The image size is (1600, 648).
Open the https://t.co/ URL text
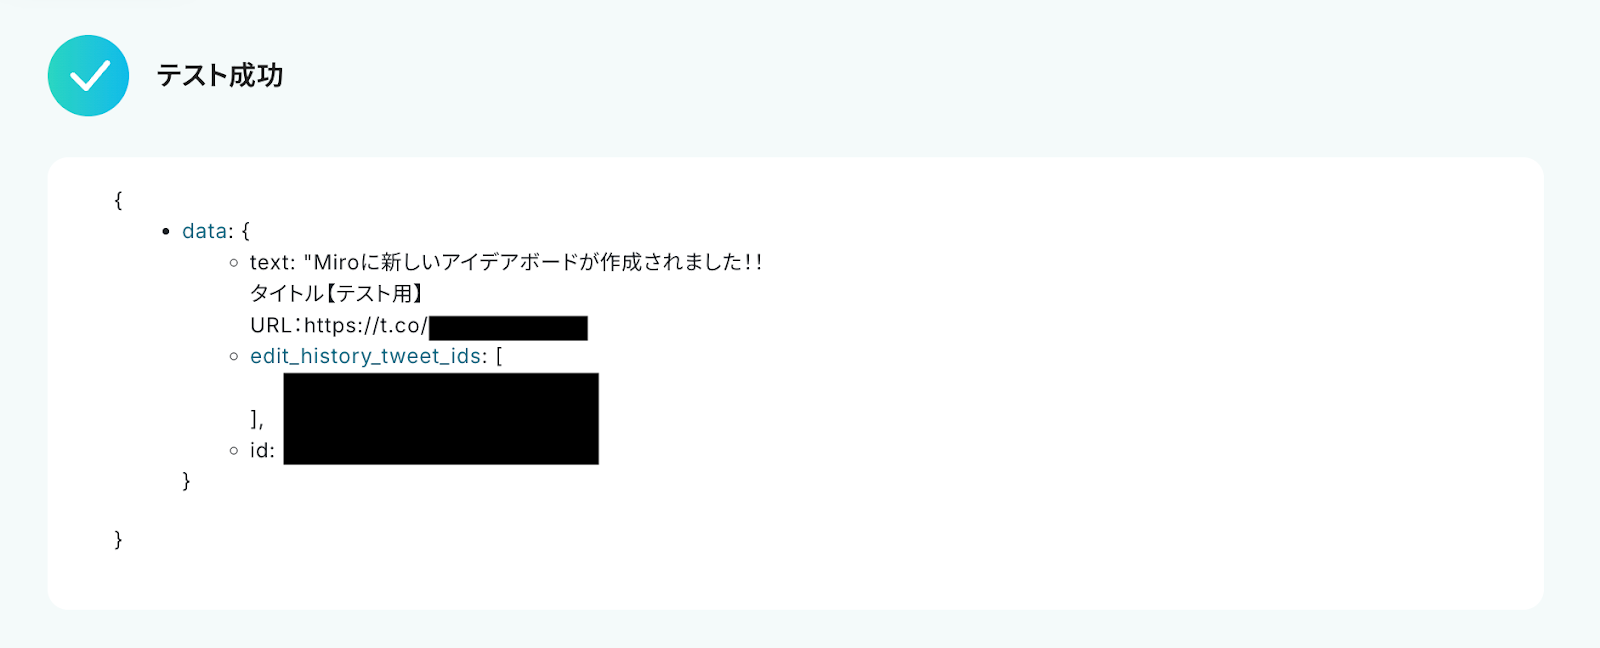coord(365,326)
